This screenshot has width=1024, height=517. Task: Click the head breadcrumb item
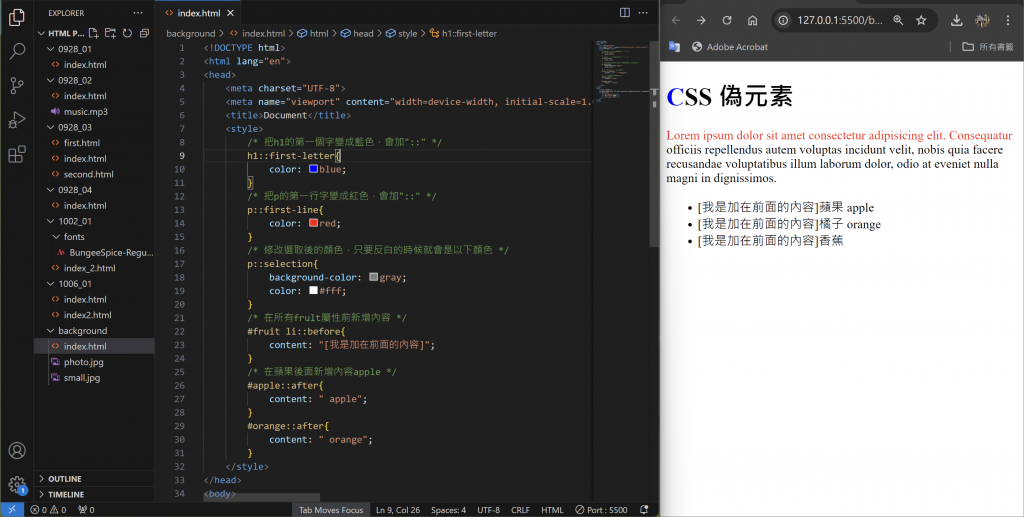[358, 33]
